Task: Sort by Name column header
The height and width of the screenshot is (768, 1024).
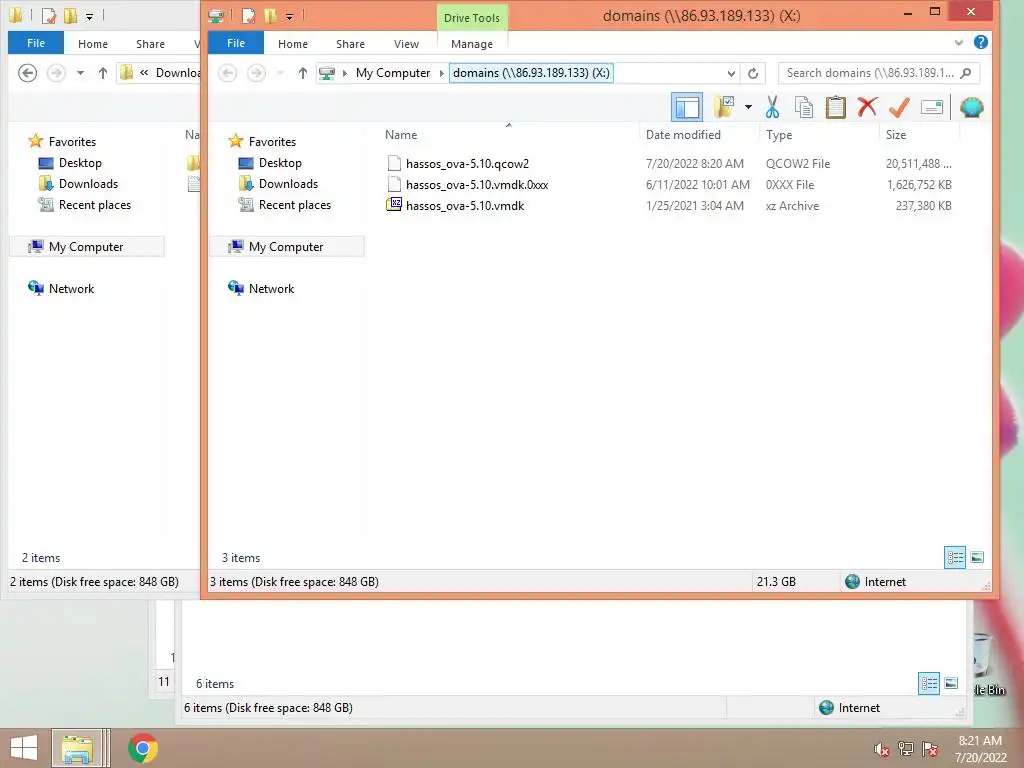Action: 401,135
